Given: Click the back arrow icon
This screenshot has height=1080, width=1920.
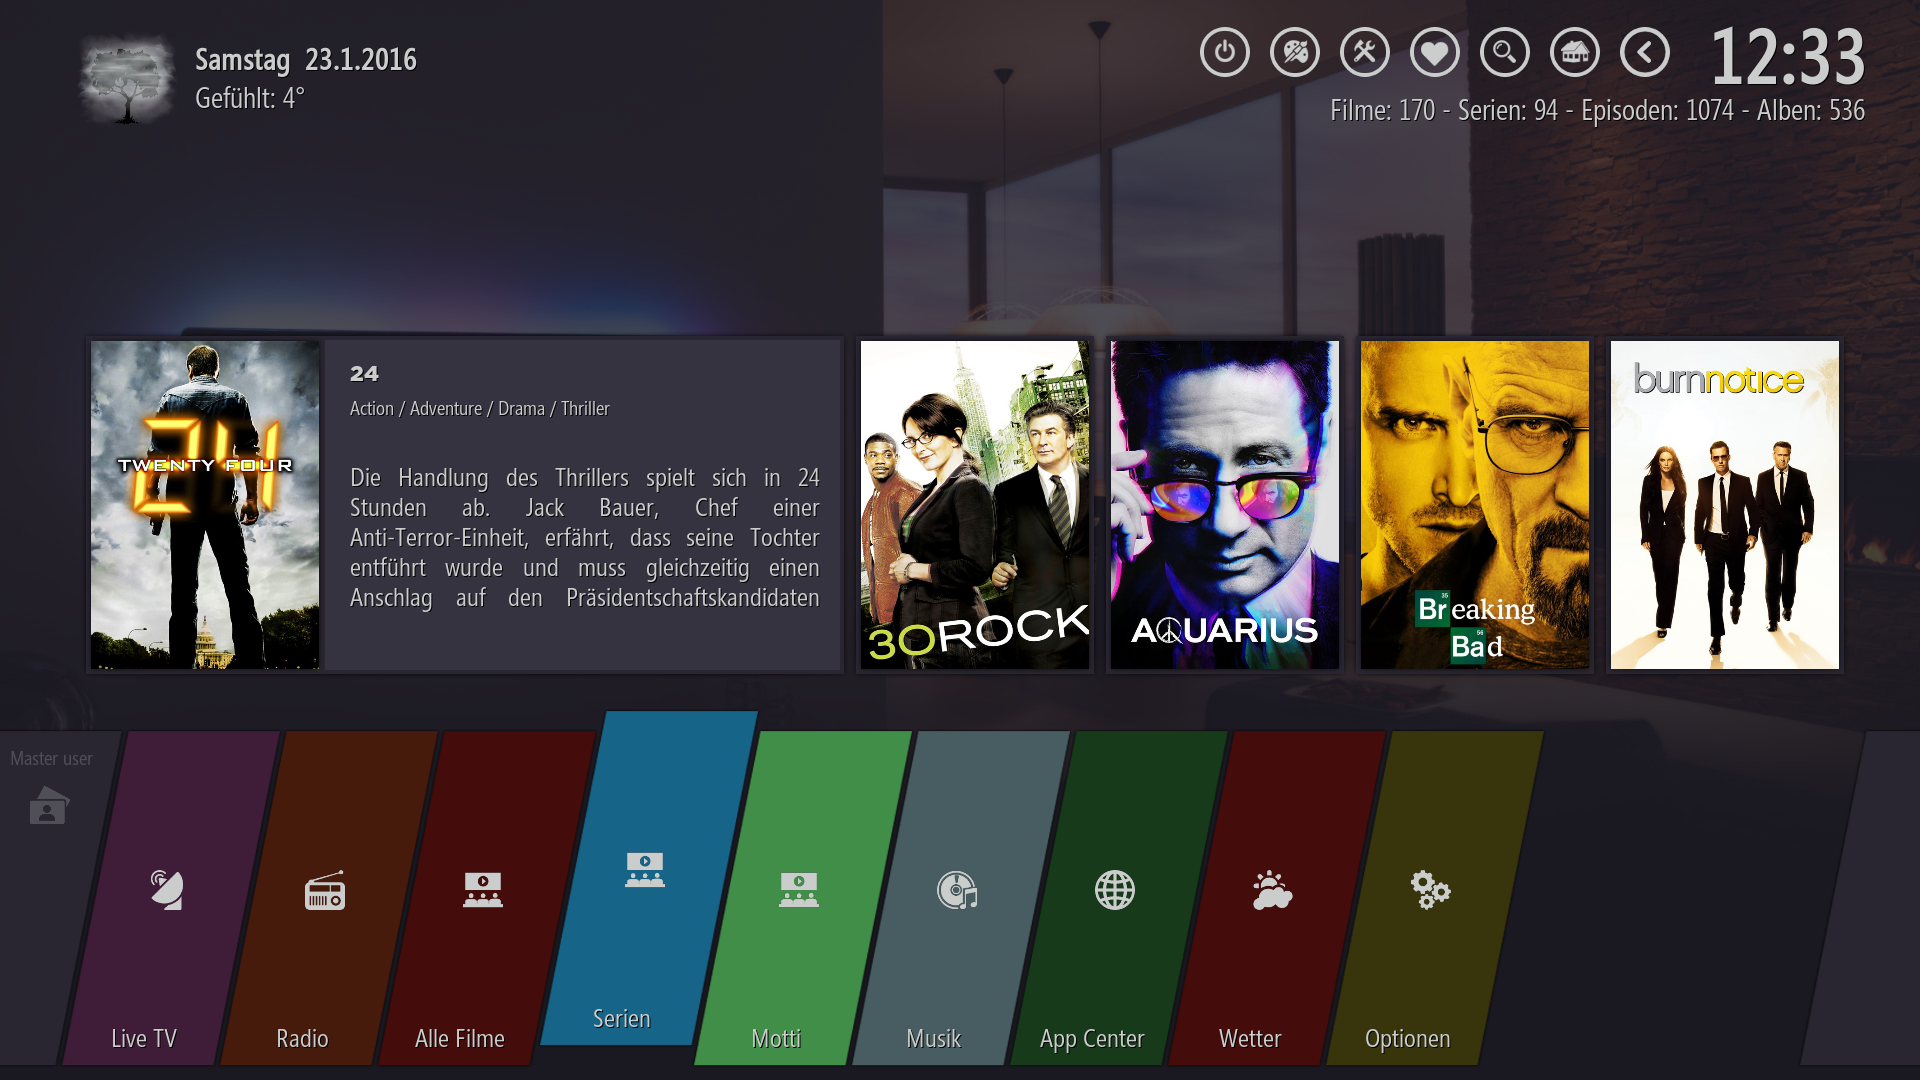Looking at the screenshot, I should click(1645, 52).
